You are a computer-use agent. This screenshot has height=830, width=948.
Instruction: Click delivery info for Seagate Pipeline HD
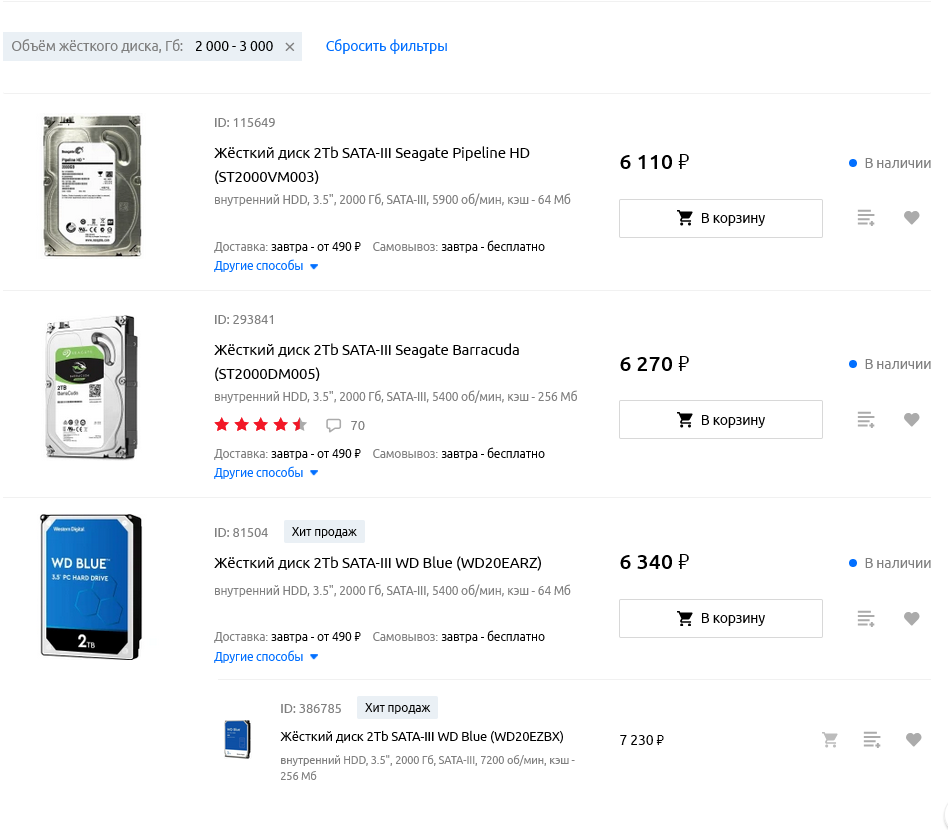[287, 247]
